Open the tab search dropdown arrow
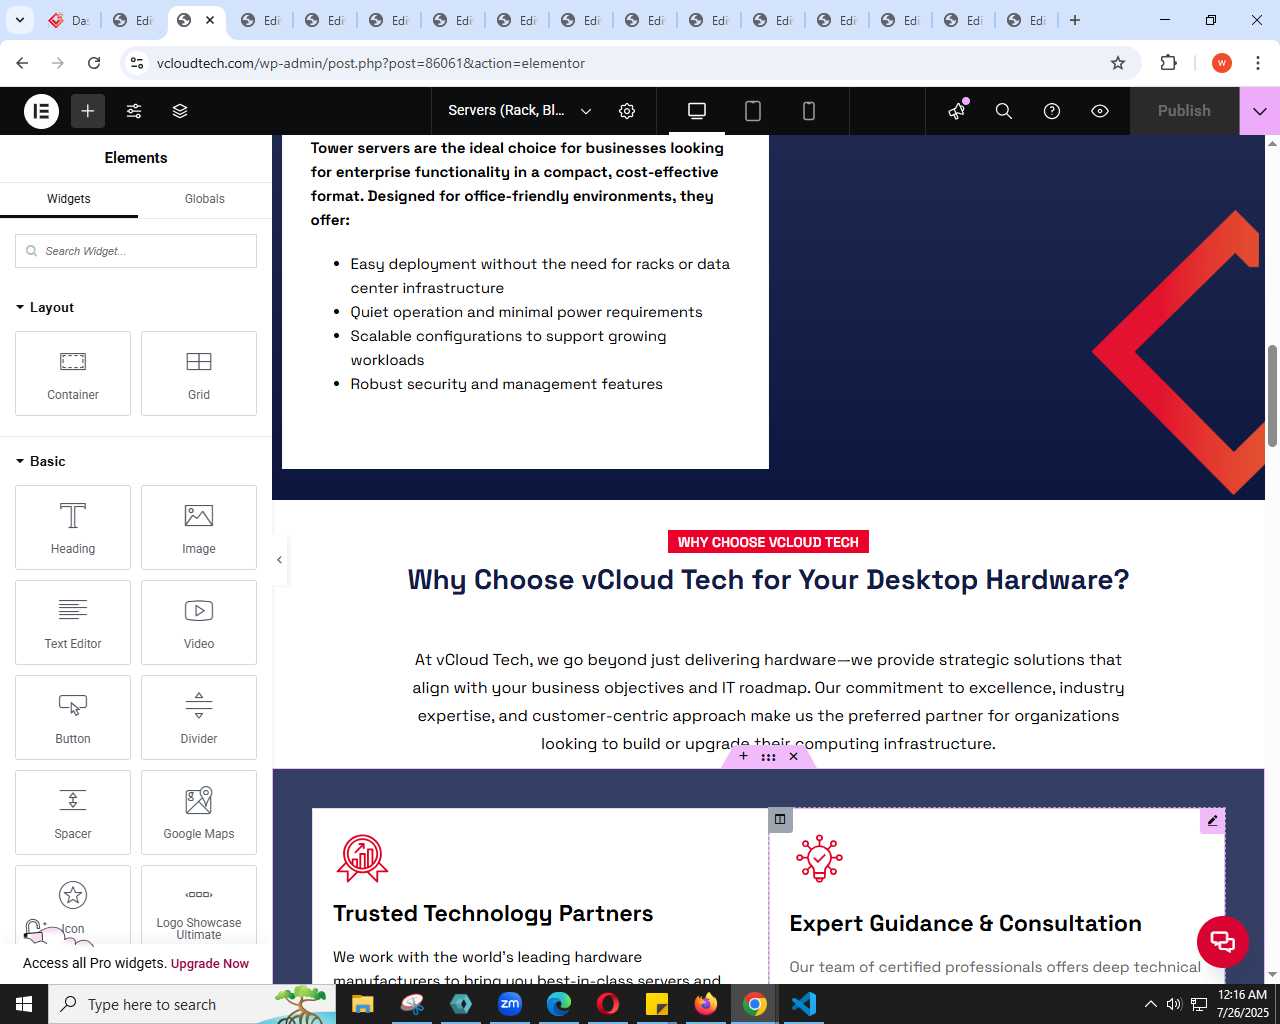 (x=19, y=20)
